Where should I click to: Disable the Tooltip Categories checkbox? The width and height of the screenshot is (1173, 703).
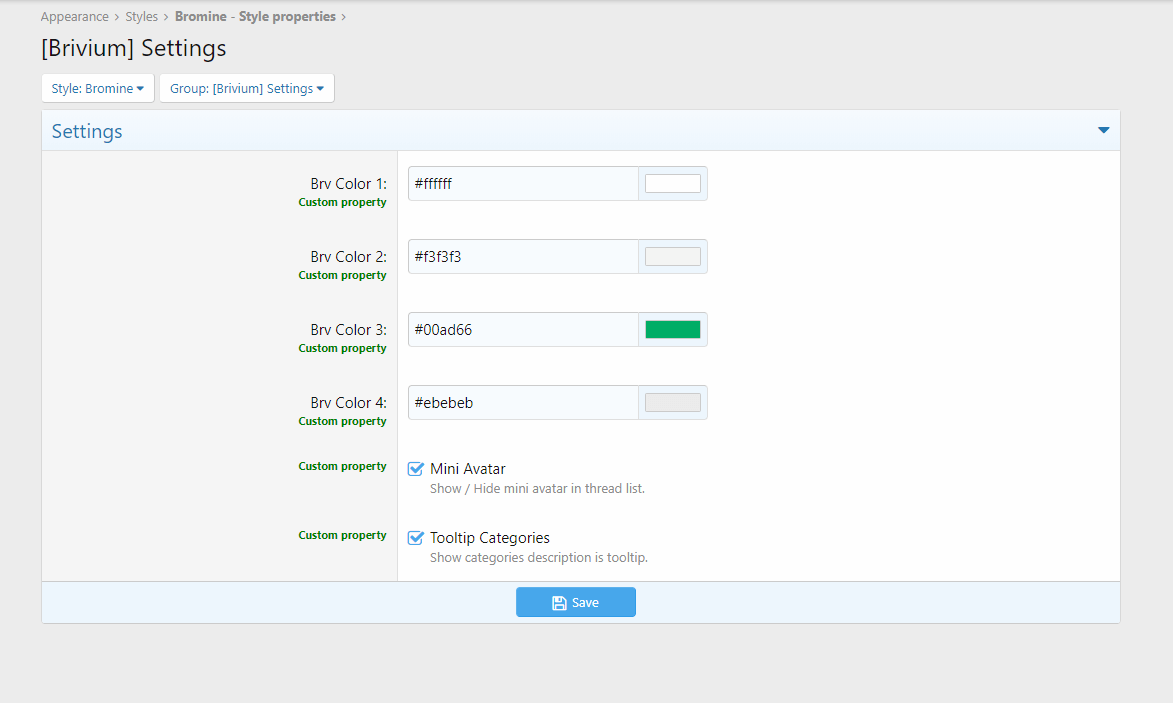point(416,538)
